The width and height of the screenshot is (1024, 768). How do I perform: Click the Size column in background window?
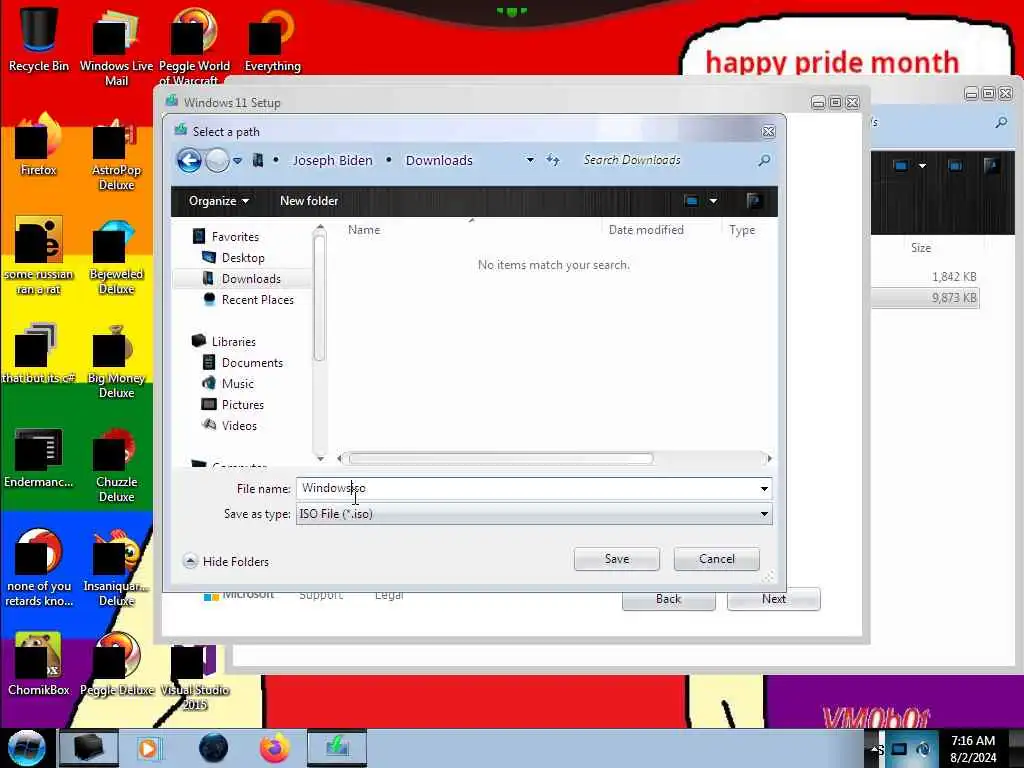pyautogui.click(x=921, y=248)
